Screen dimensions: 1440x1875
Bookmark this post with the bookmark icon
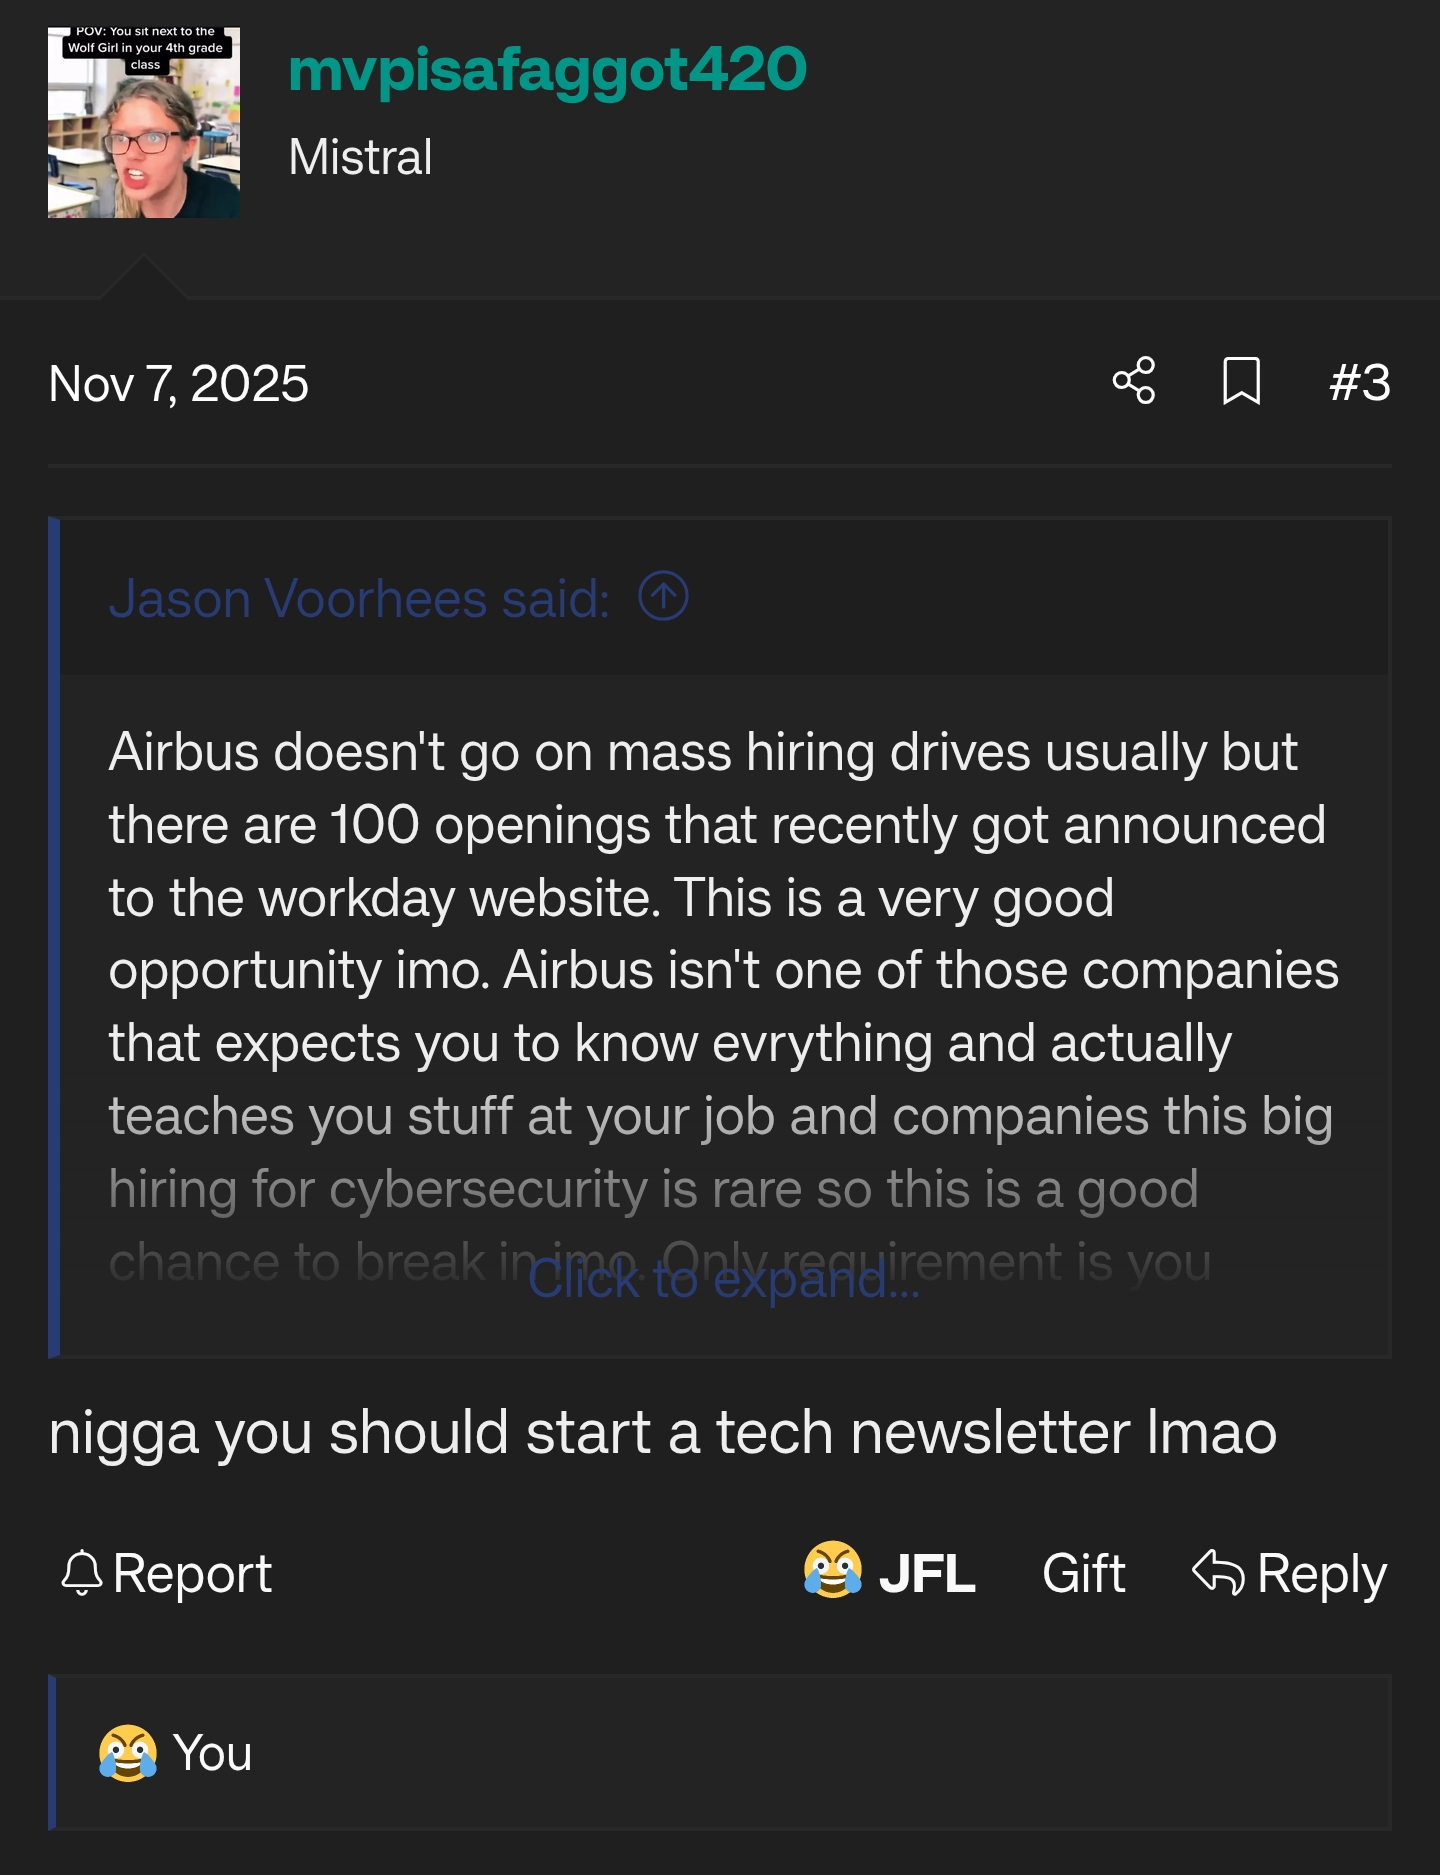(1241, 381)
